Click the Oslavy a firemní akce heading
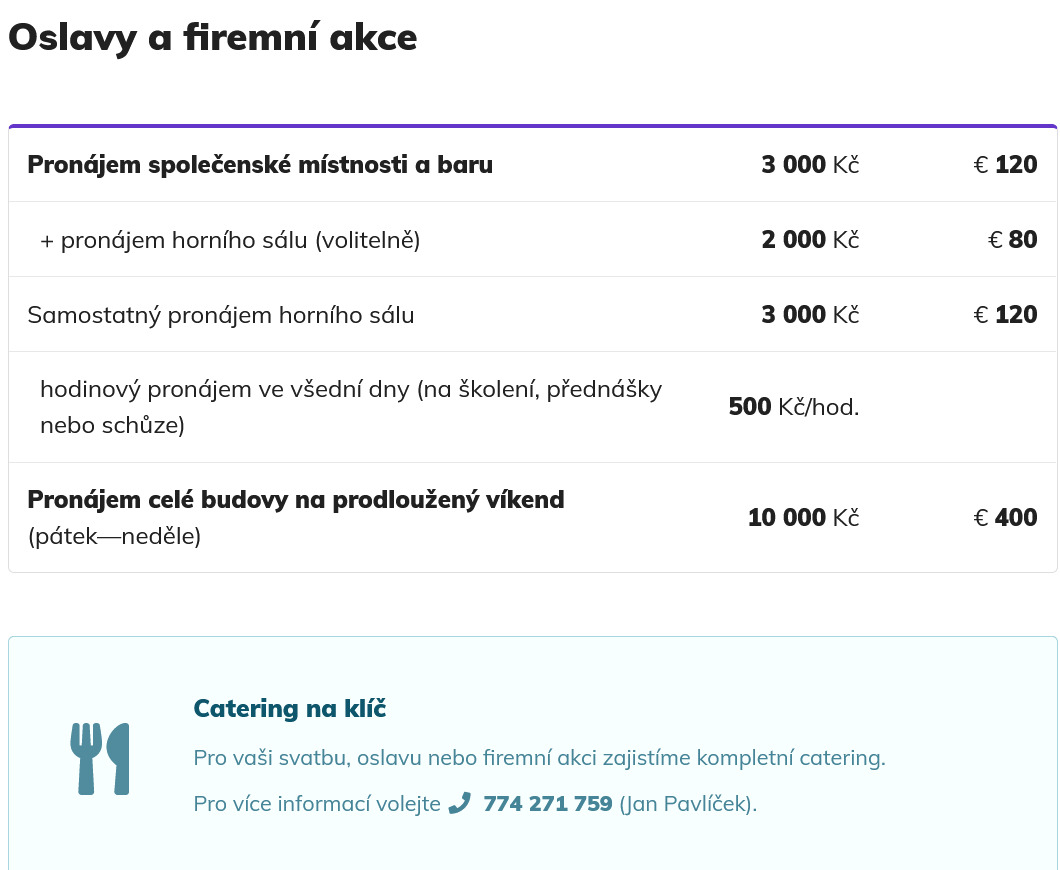 213,37
